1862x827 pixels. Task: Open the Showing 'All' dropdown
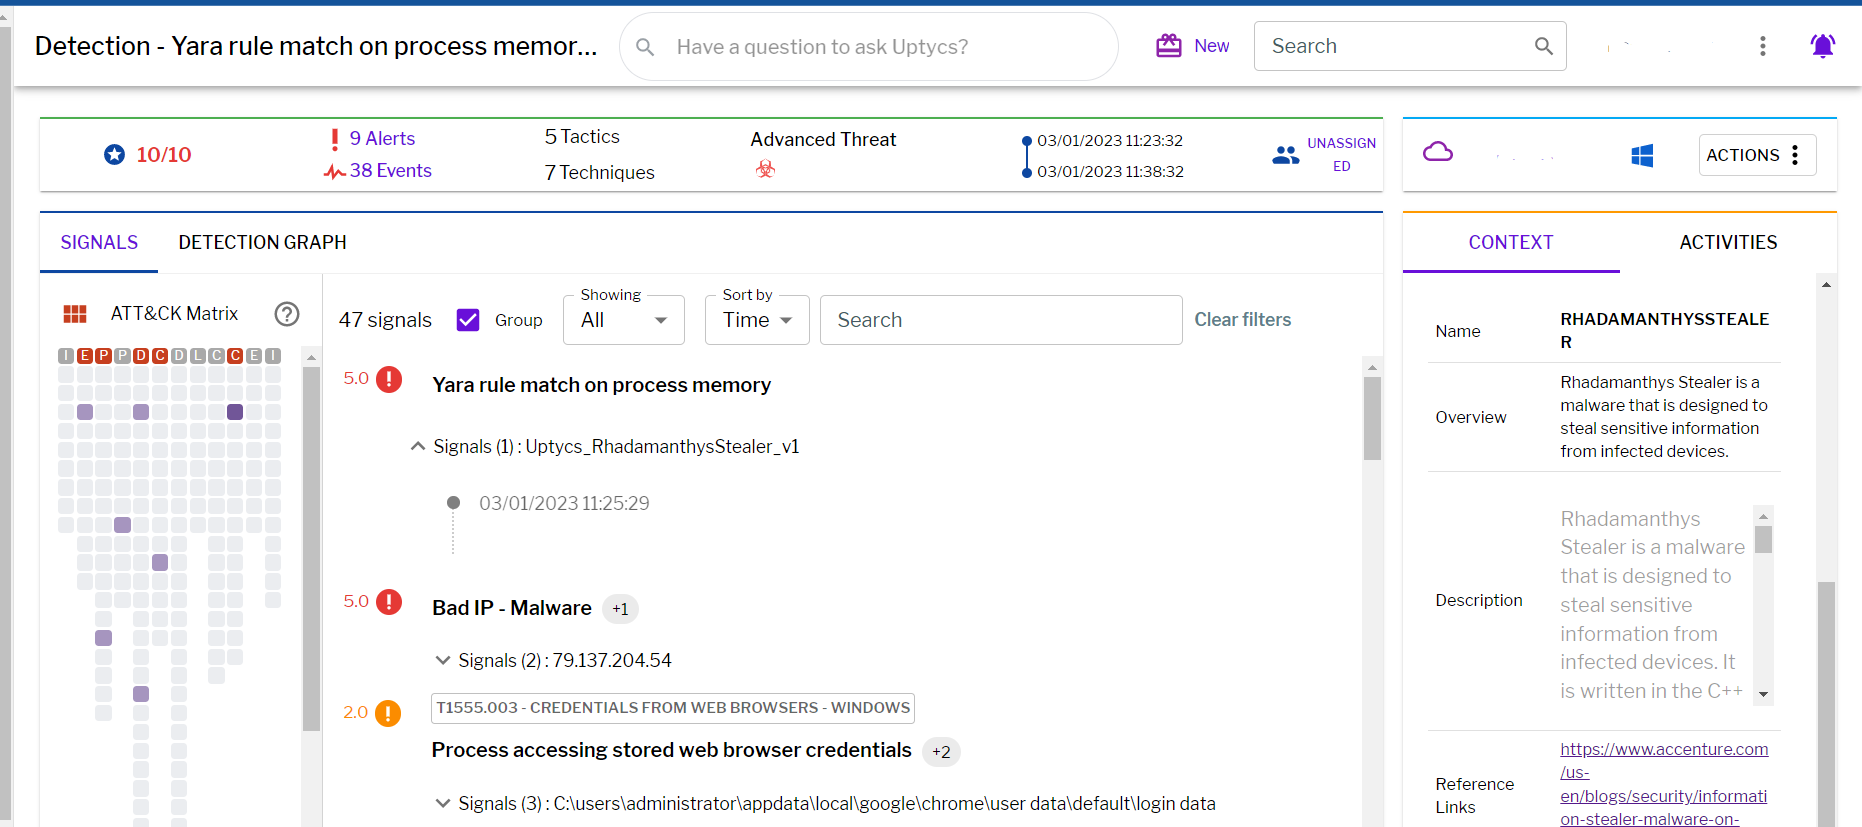point(624,320)
